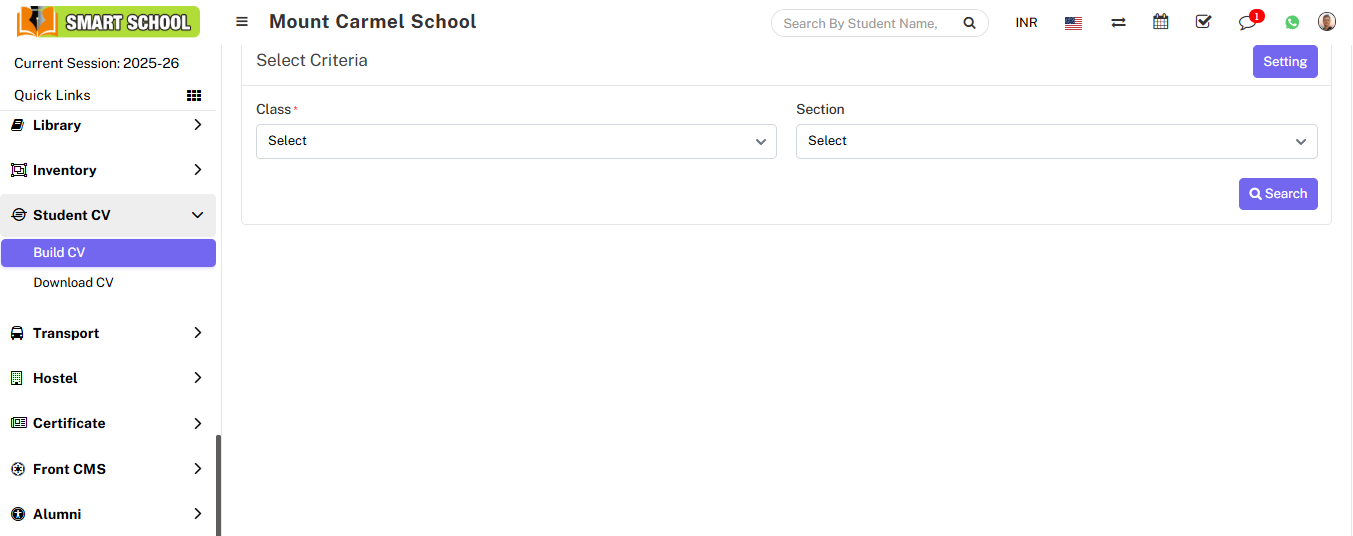Open the task checklist icon
Viewport: 1353px width, 536px height.
tap(1203, 22)
